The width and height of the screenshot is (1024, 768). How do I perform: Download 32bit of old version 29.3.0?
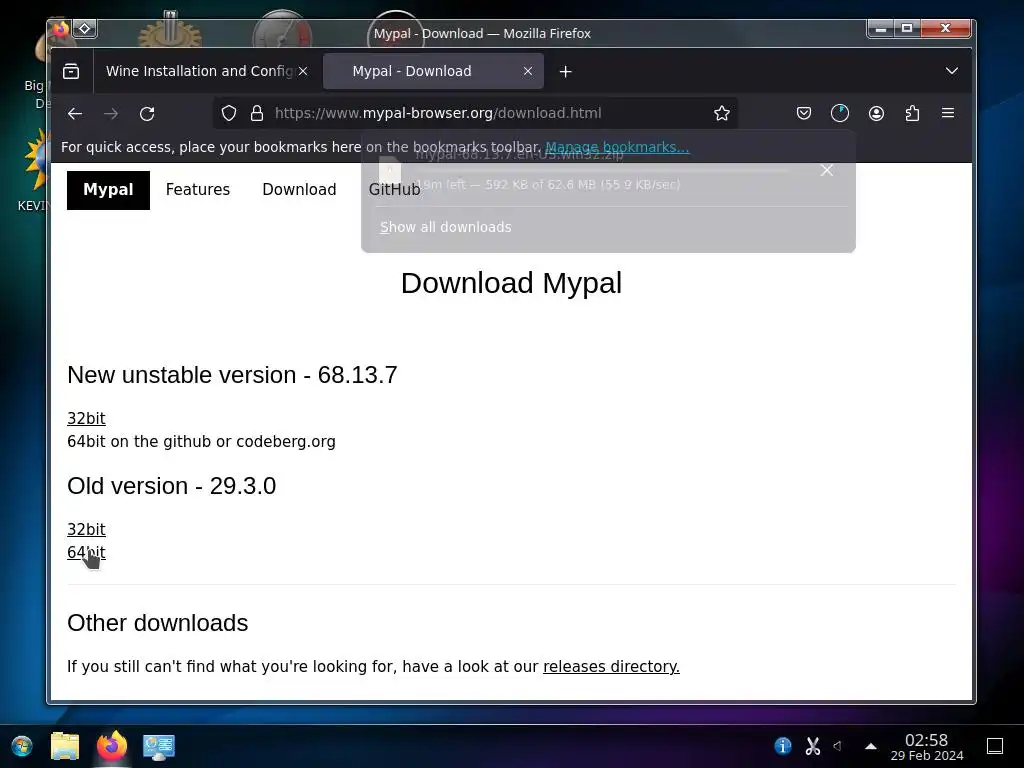click(x=86, y=529)
